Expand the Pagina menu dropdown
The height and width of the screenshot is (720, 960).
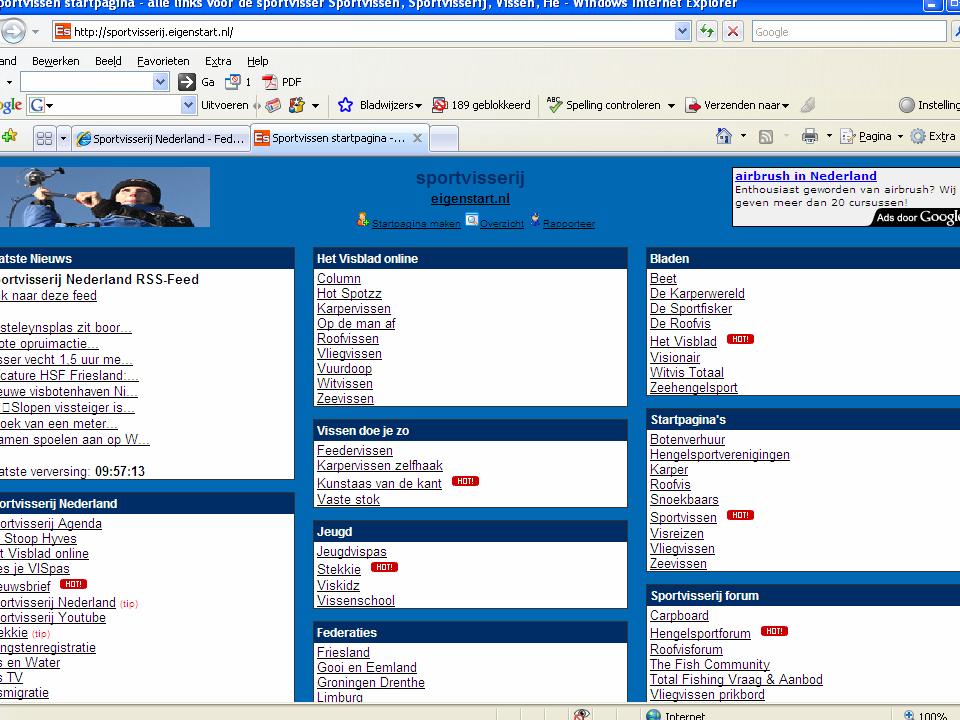pos(899,136)
